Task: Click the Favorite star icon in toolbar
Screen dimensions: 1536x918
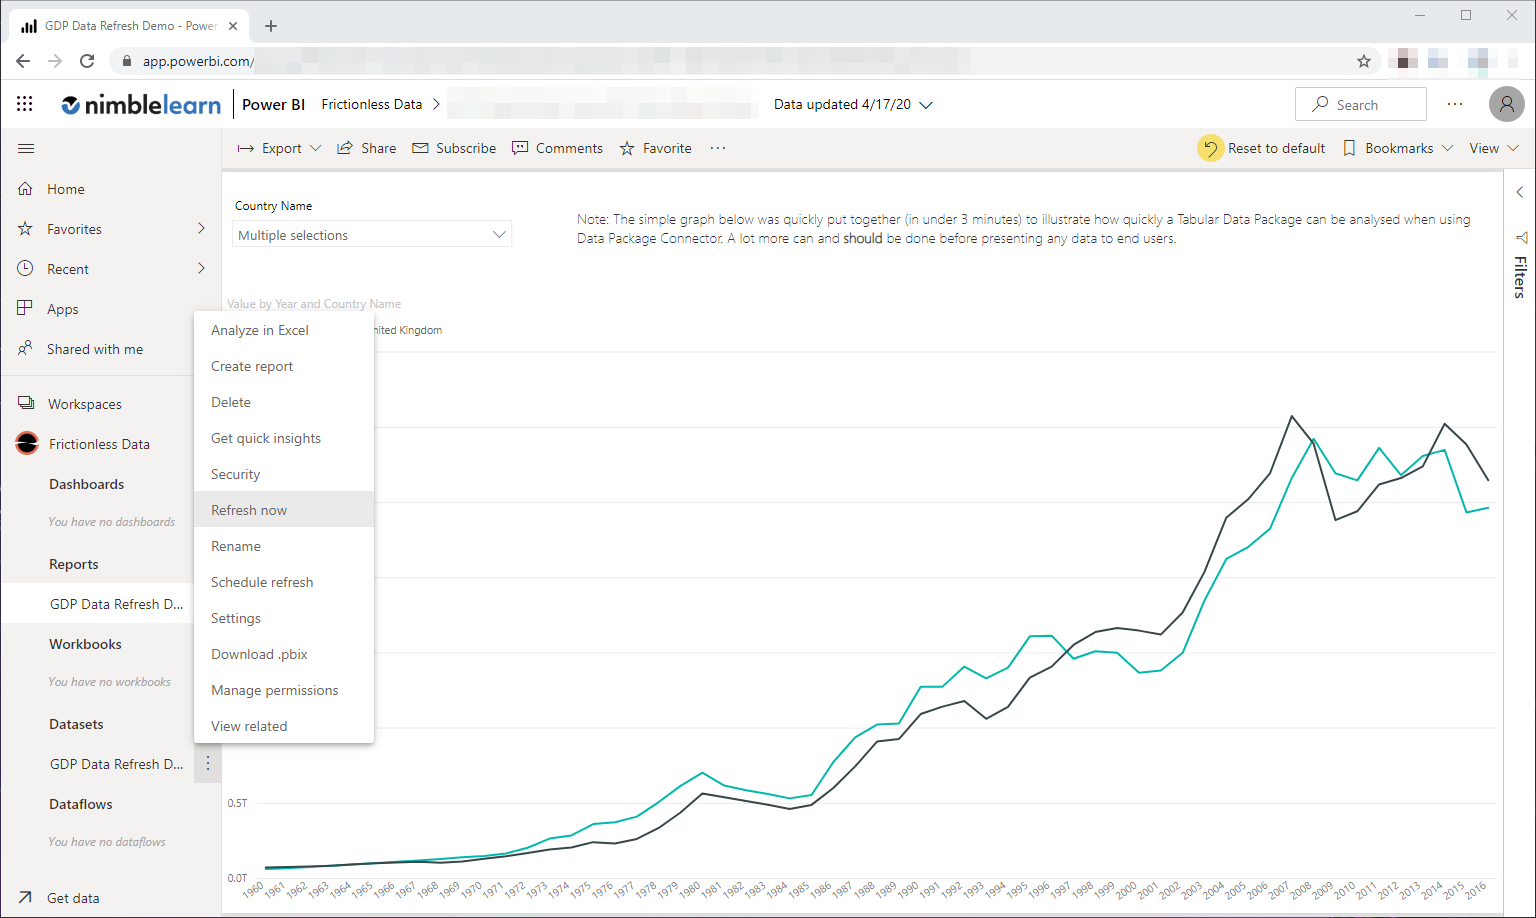Action: (627, 148)
